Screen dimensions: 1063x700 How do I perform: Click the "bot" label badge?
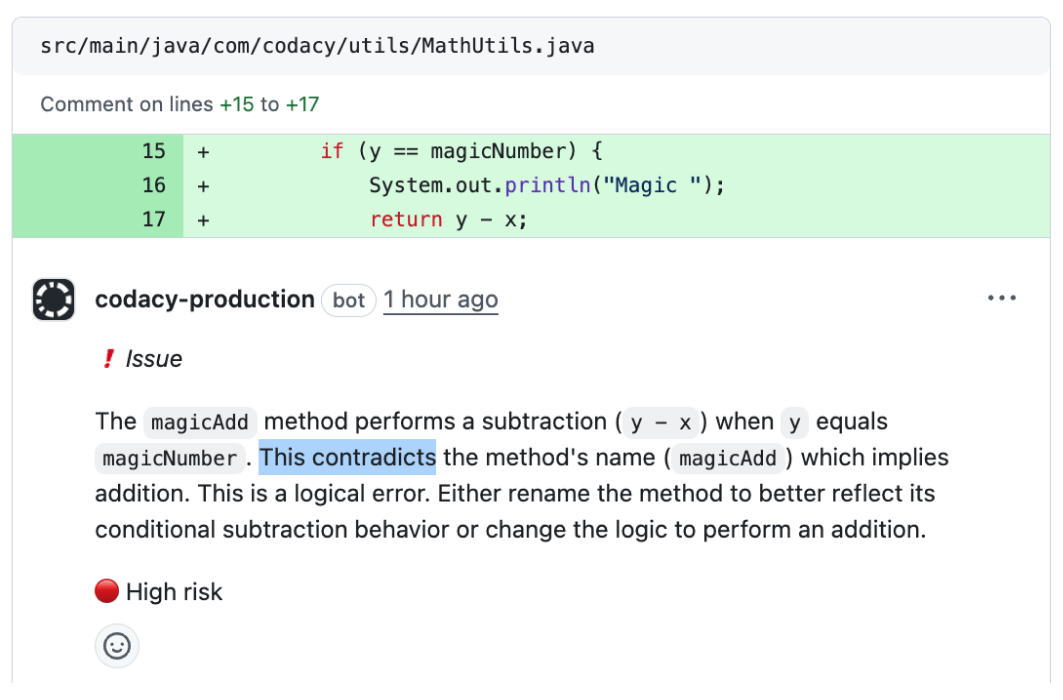[349, 300]
